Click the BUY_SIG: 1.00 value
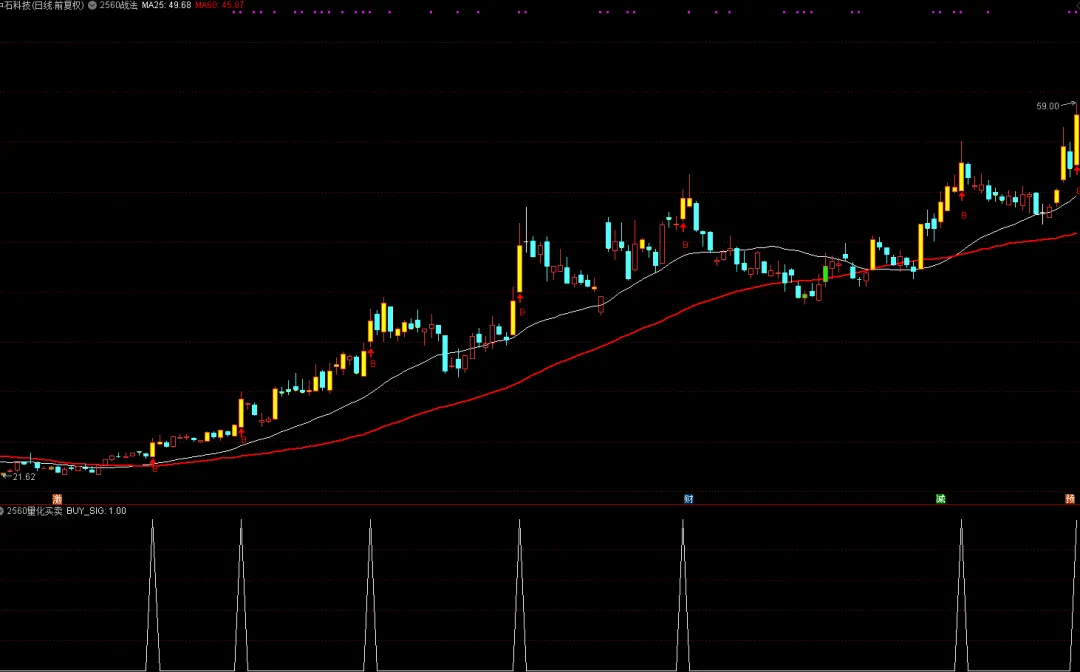 pos(96,511)
